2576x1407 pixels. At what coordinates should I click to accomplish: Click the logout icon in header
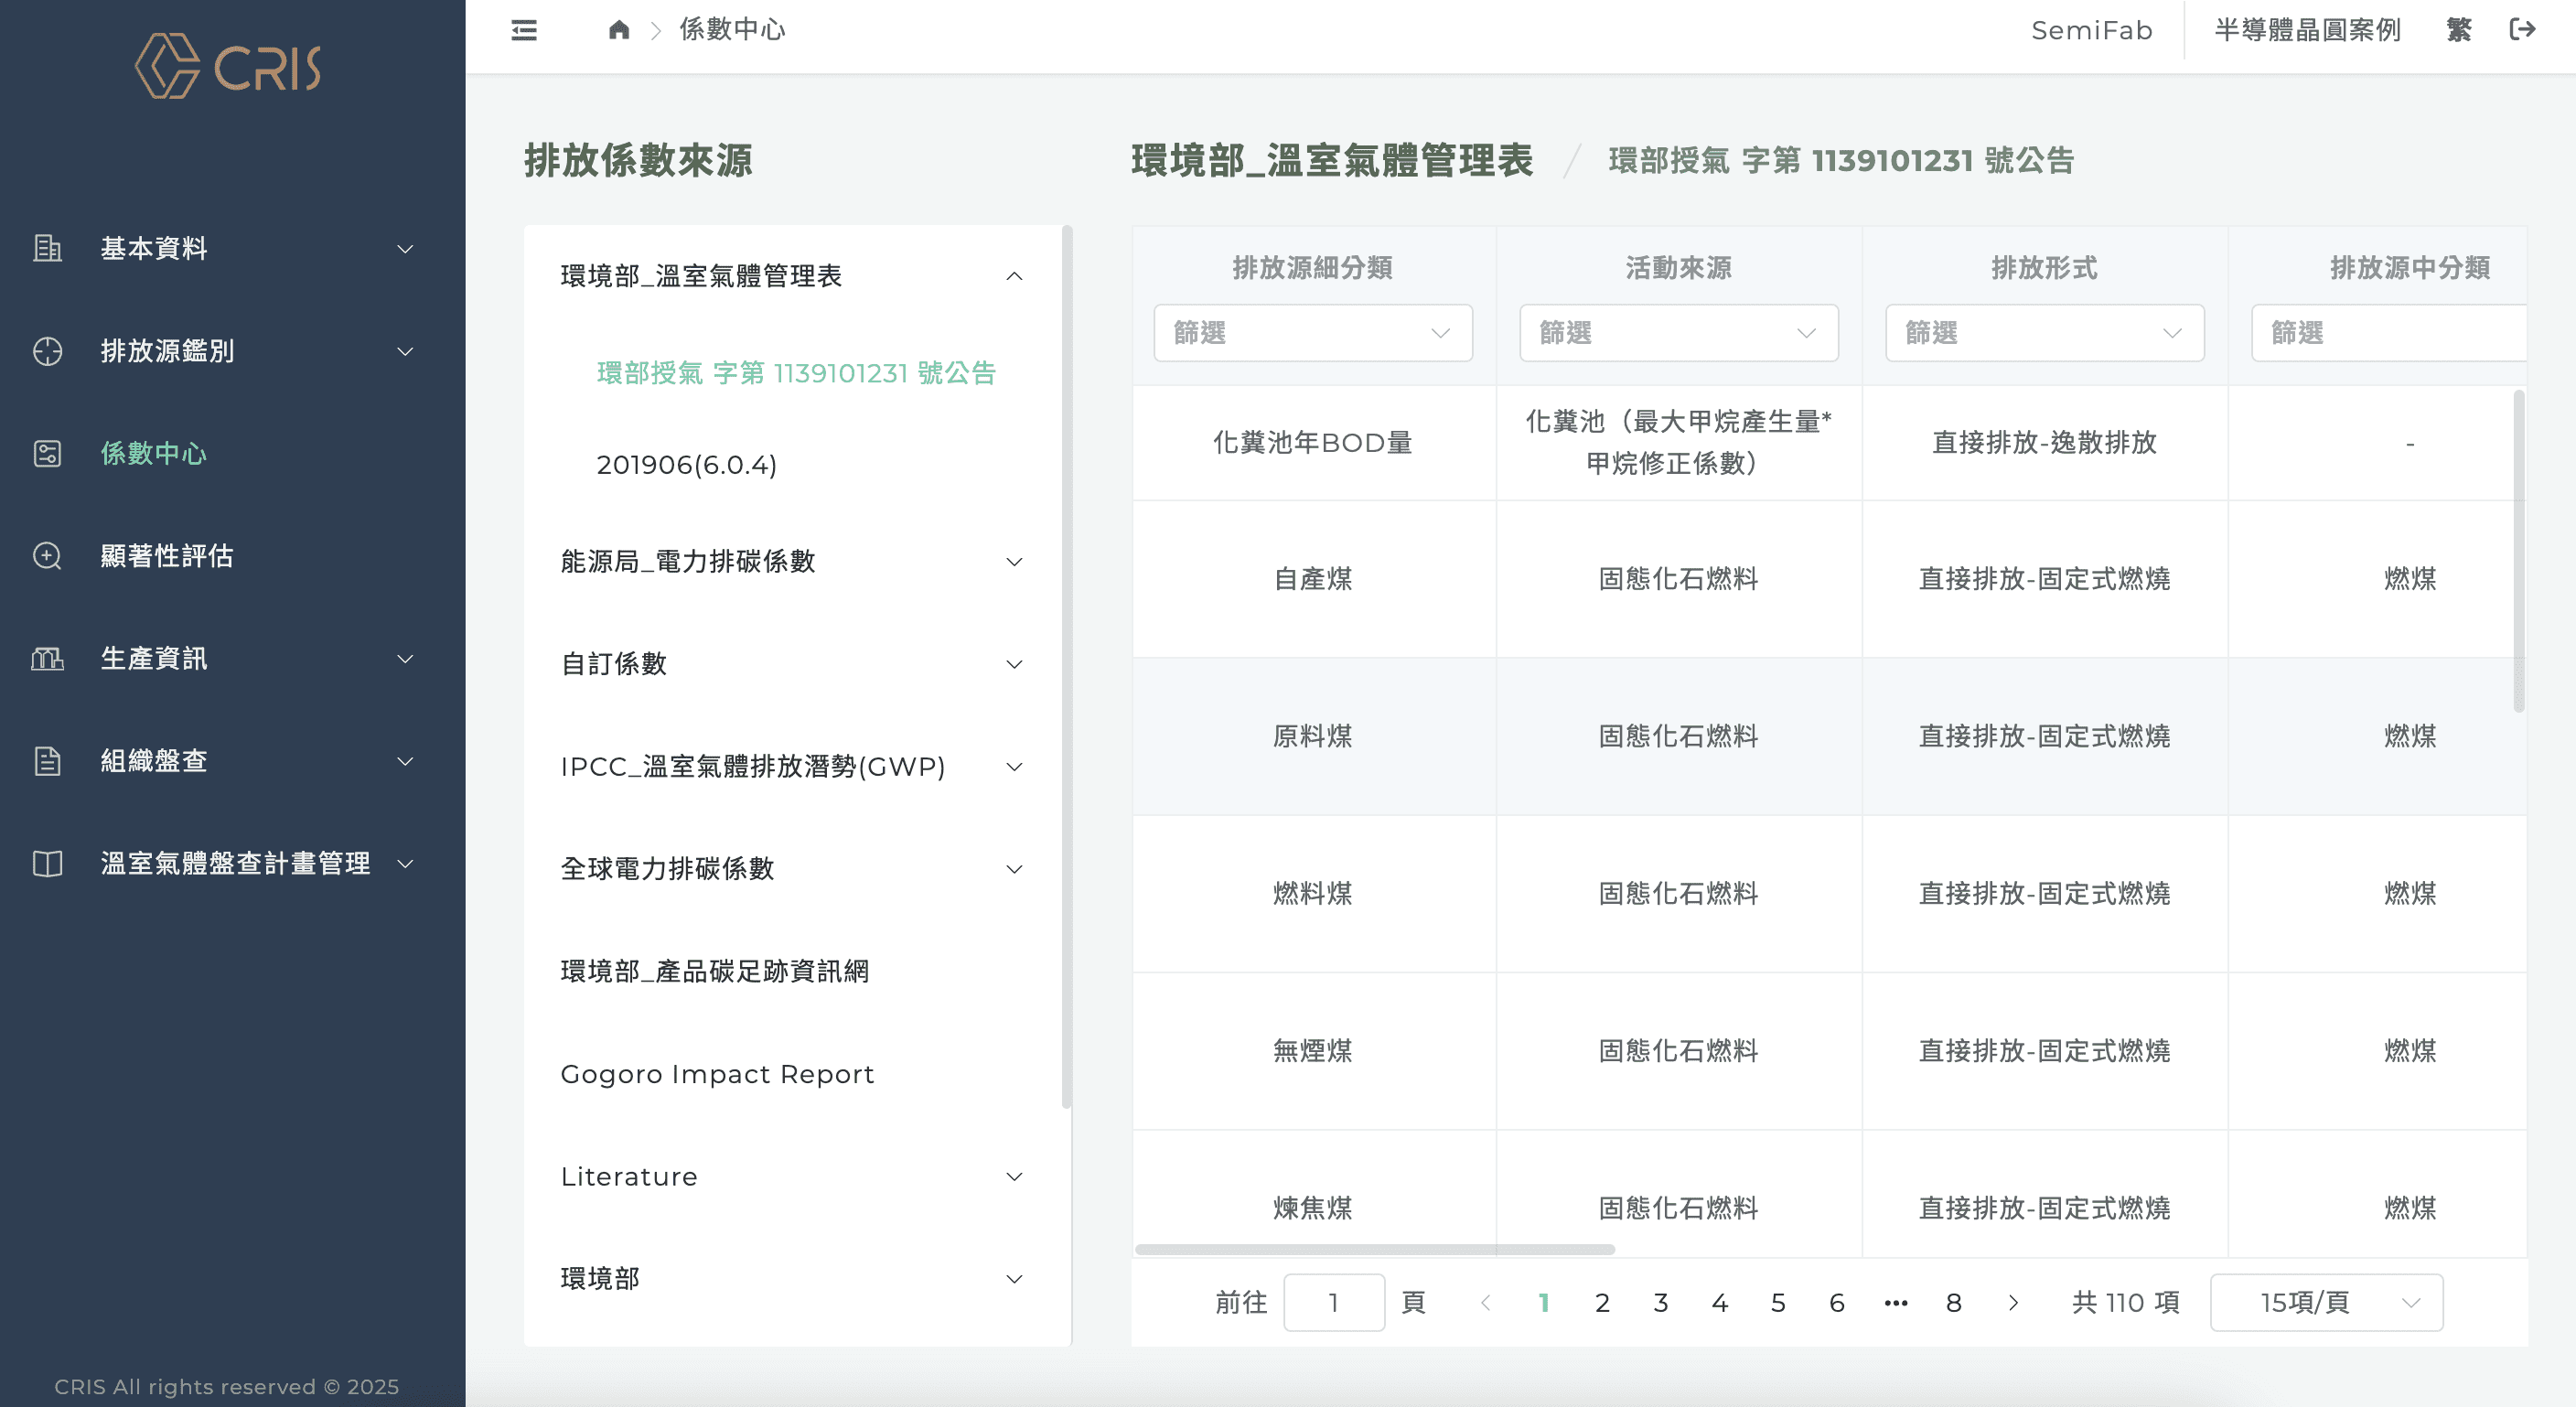[2522, 30]
